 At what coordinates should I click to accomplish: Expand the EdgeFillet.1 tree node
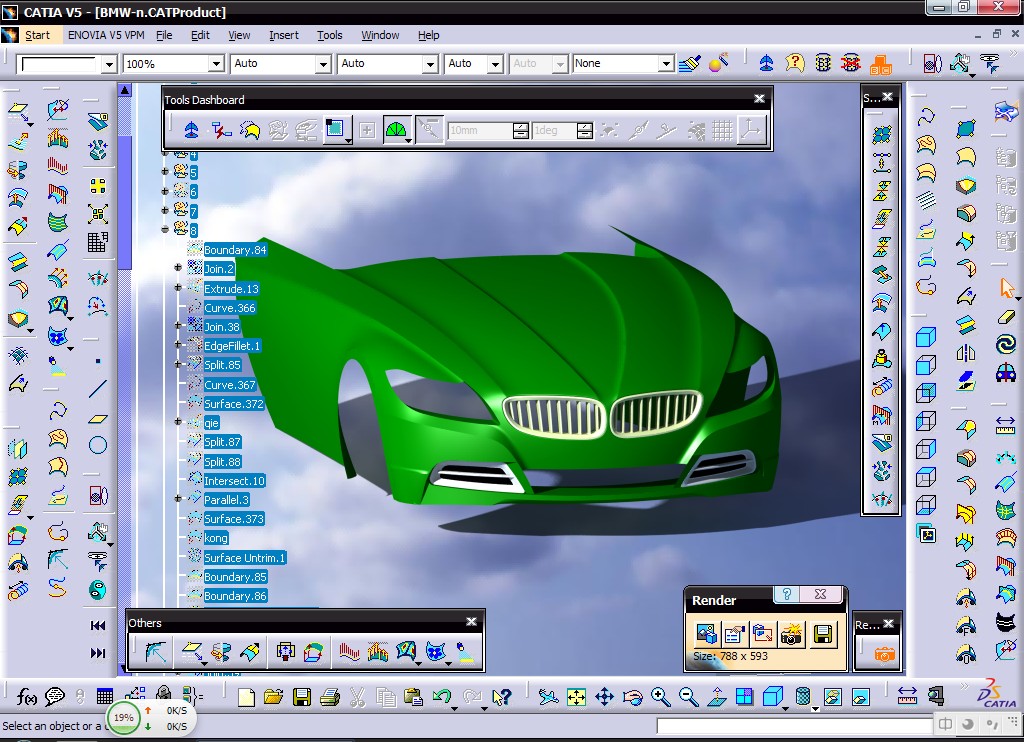pyautogui.click(x=178, y=344)
